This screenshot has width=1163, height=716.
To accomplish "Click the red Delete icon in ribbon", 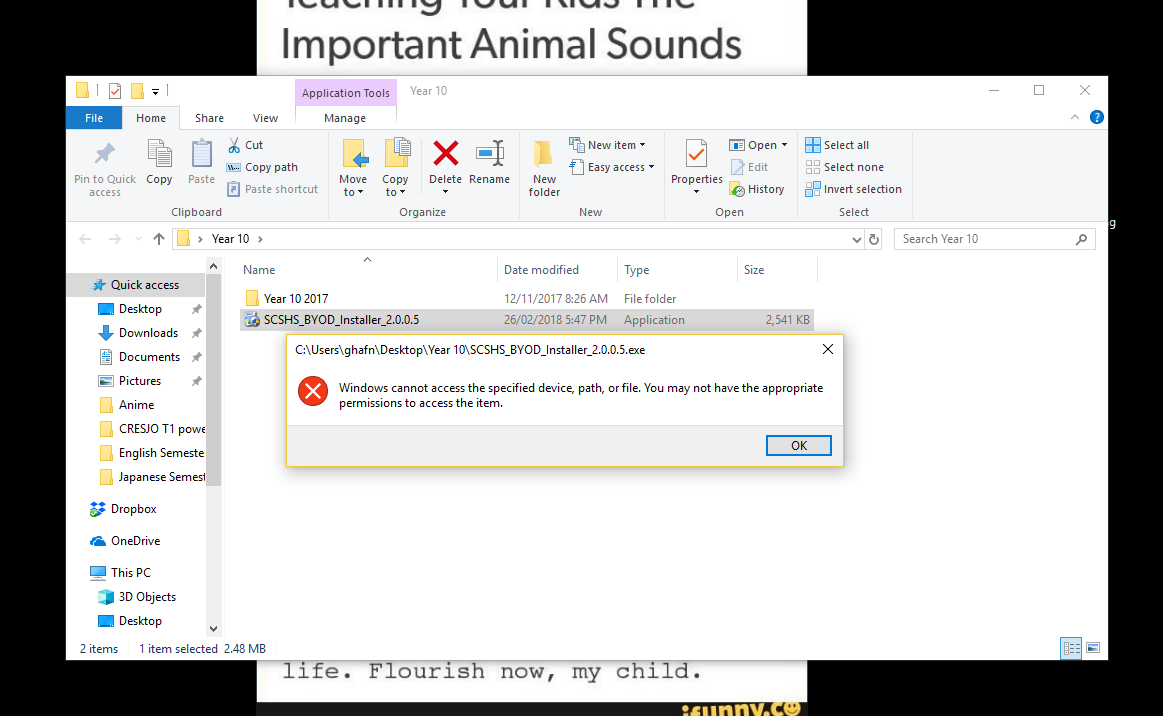I will tap(445, 154).
